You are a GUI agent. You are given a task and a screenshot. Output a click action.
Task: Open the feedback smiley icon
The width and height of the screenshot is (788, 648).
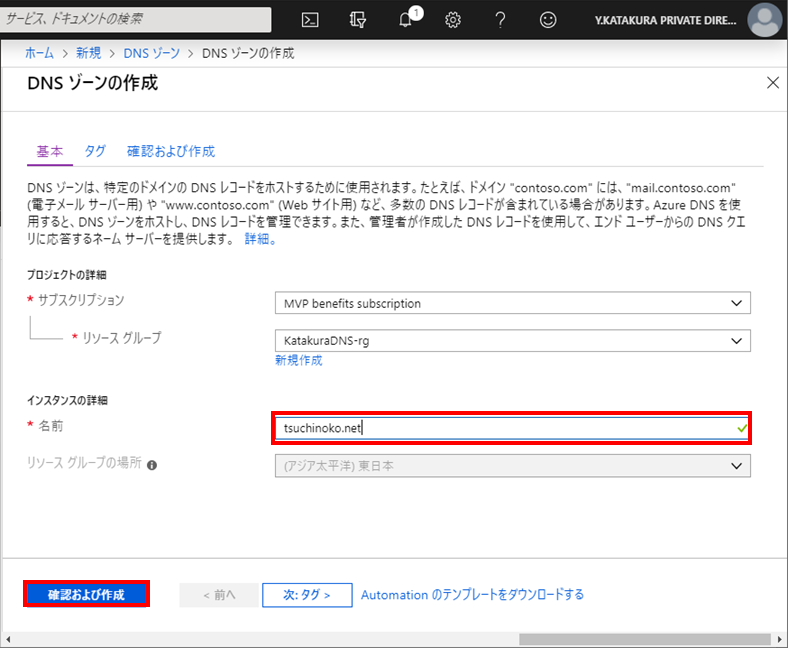548,20
